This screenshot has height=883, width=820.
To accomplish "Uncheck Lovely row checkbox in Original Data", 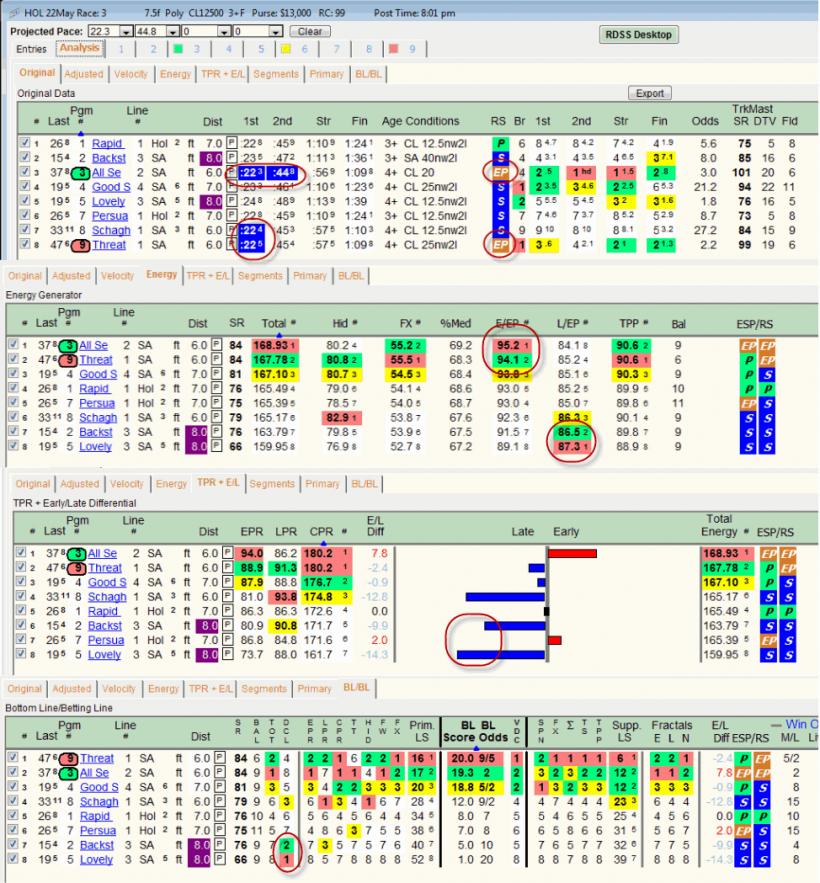I will pyautogui.click(x=24, y=200).
